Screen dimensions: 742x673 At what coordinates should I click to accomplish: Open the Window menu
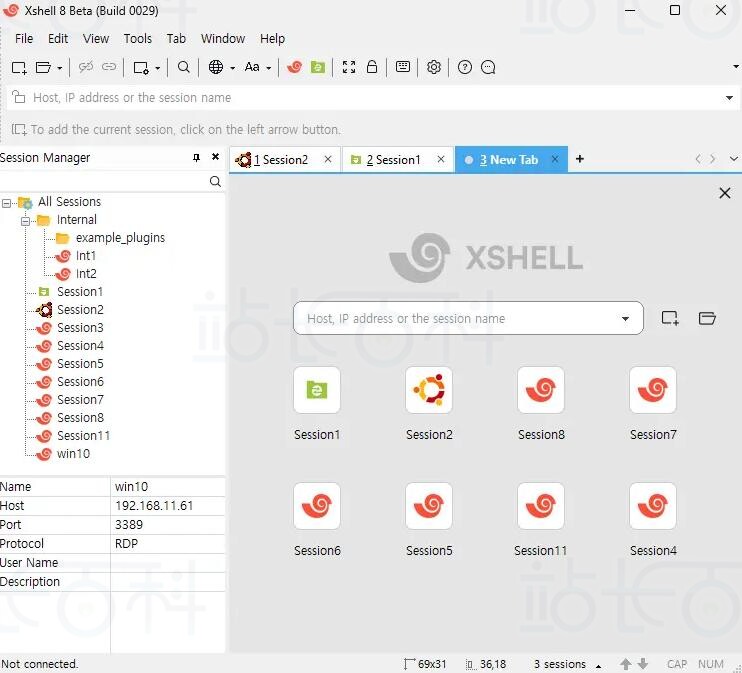coord(223,38)
